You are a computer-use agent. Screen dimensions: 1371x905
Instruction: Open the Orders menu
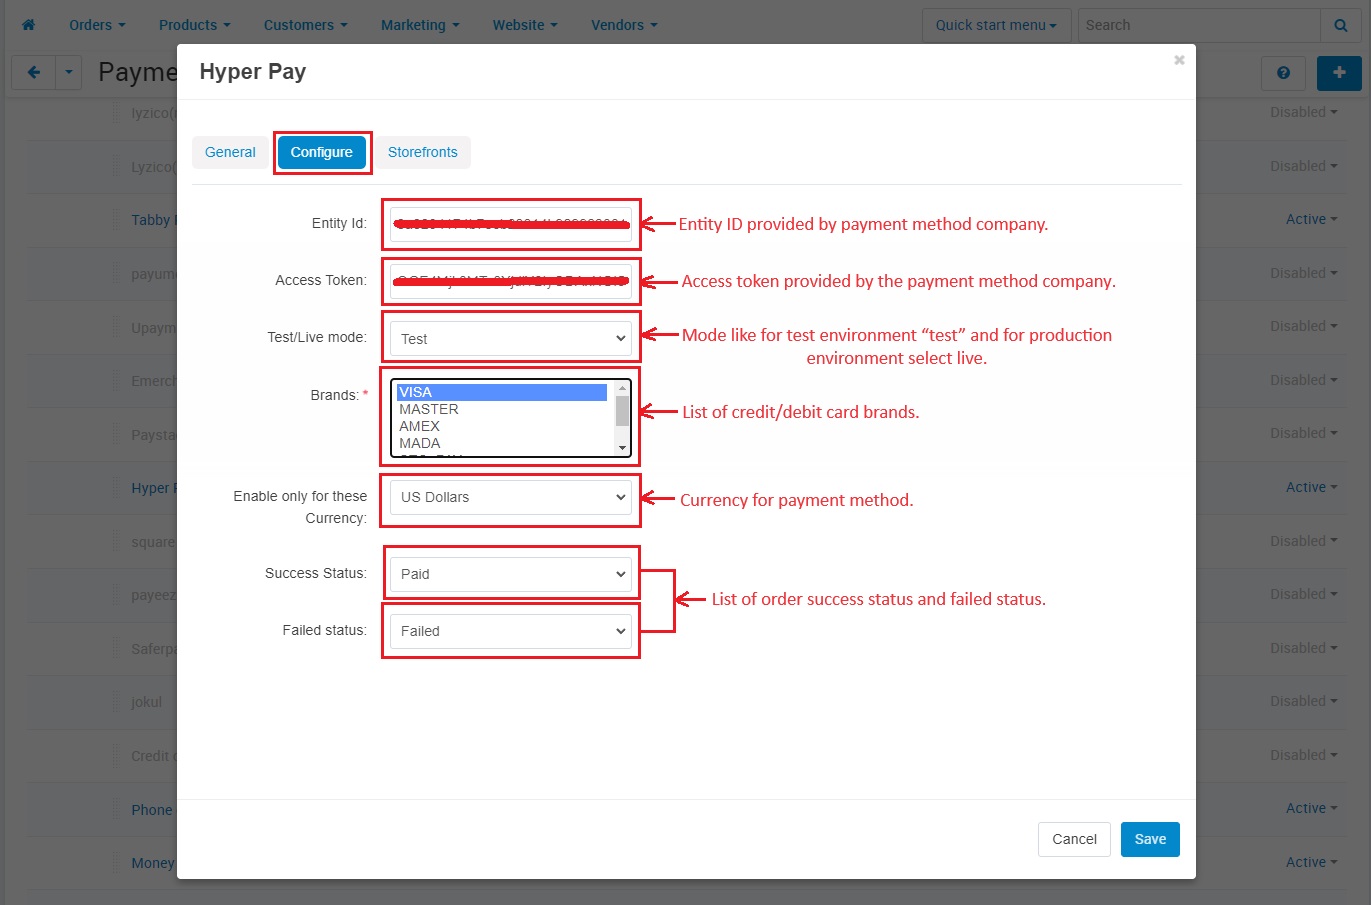(x=97, y=25)
